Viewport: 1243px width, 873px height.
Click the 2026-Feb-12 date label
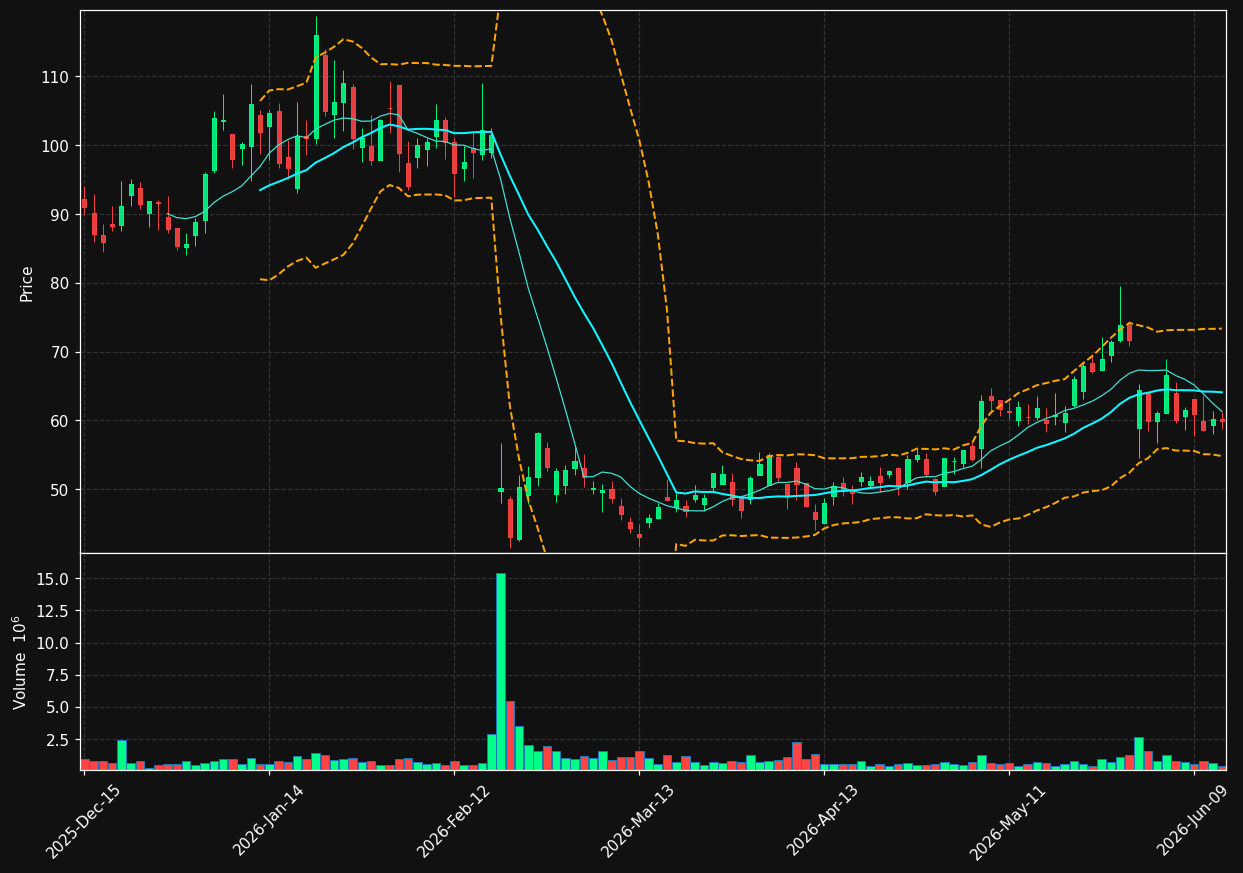pos(453,821)
